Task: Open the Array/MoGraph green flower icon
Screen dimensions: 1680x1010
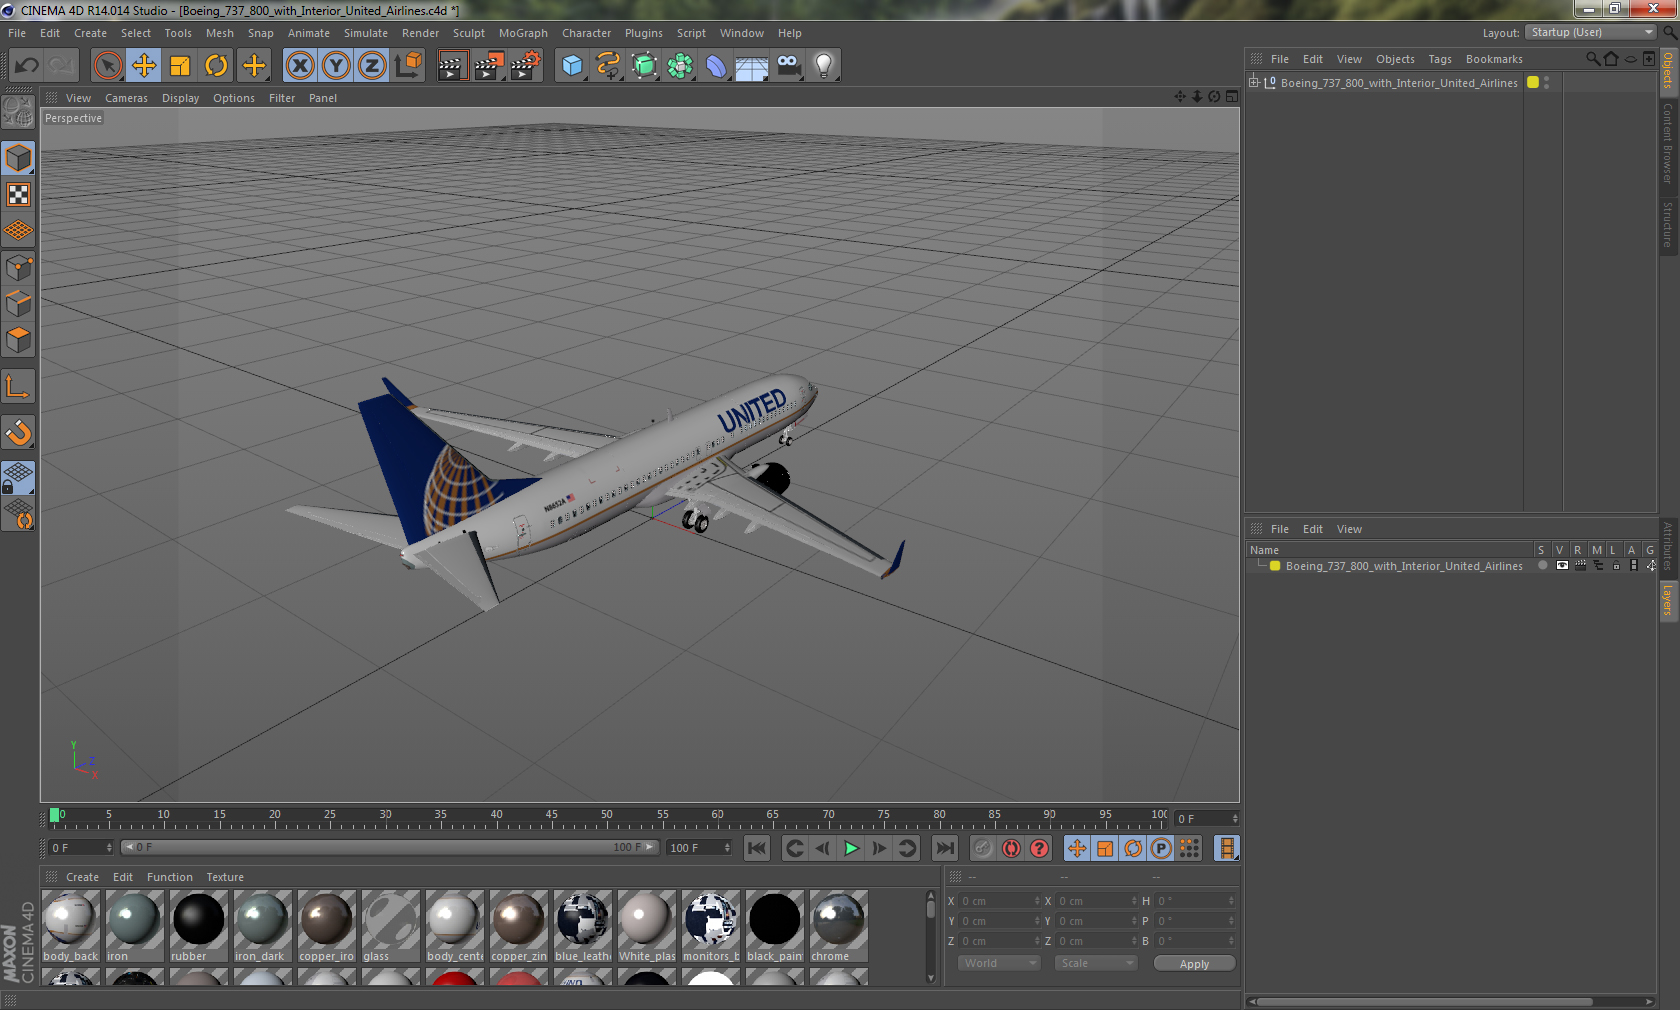Action: pos(680,66)
